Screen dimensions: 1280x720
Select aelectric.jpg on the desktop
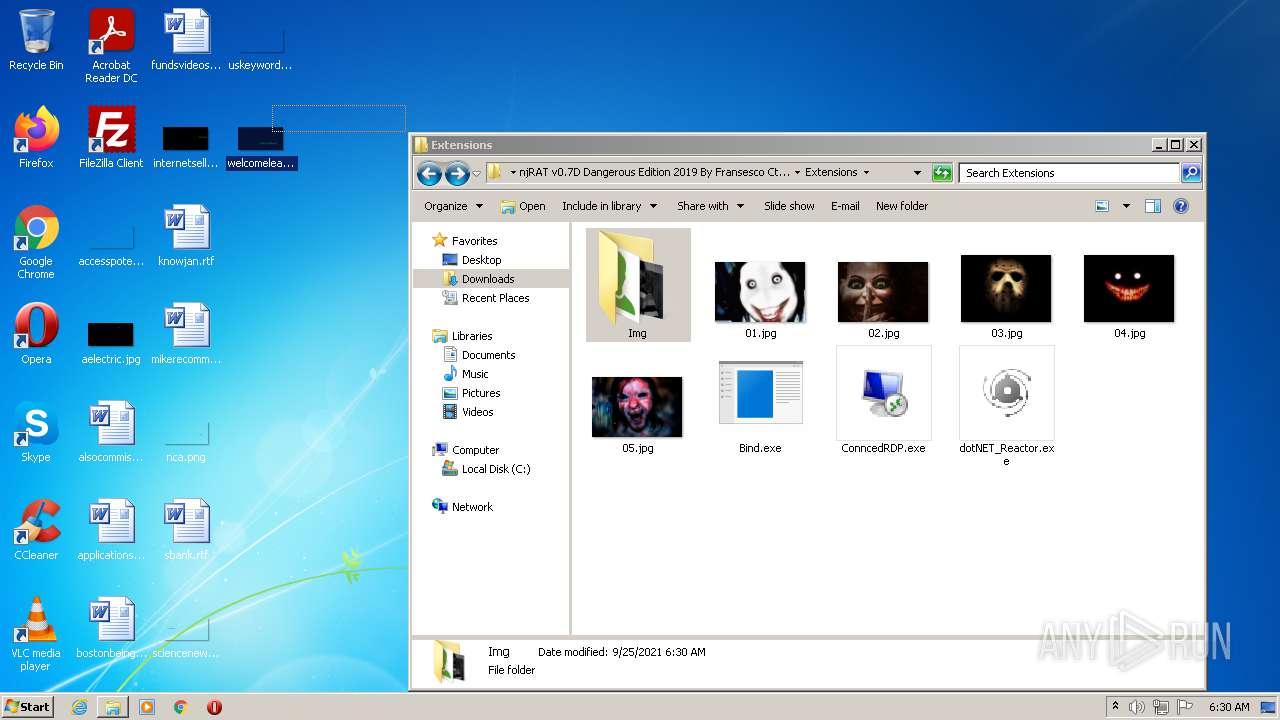(111, 342)
